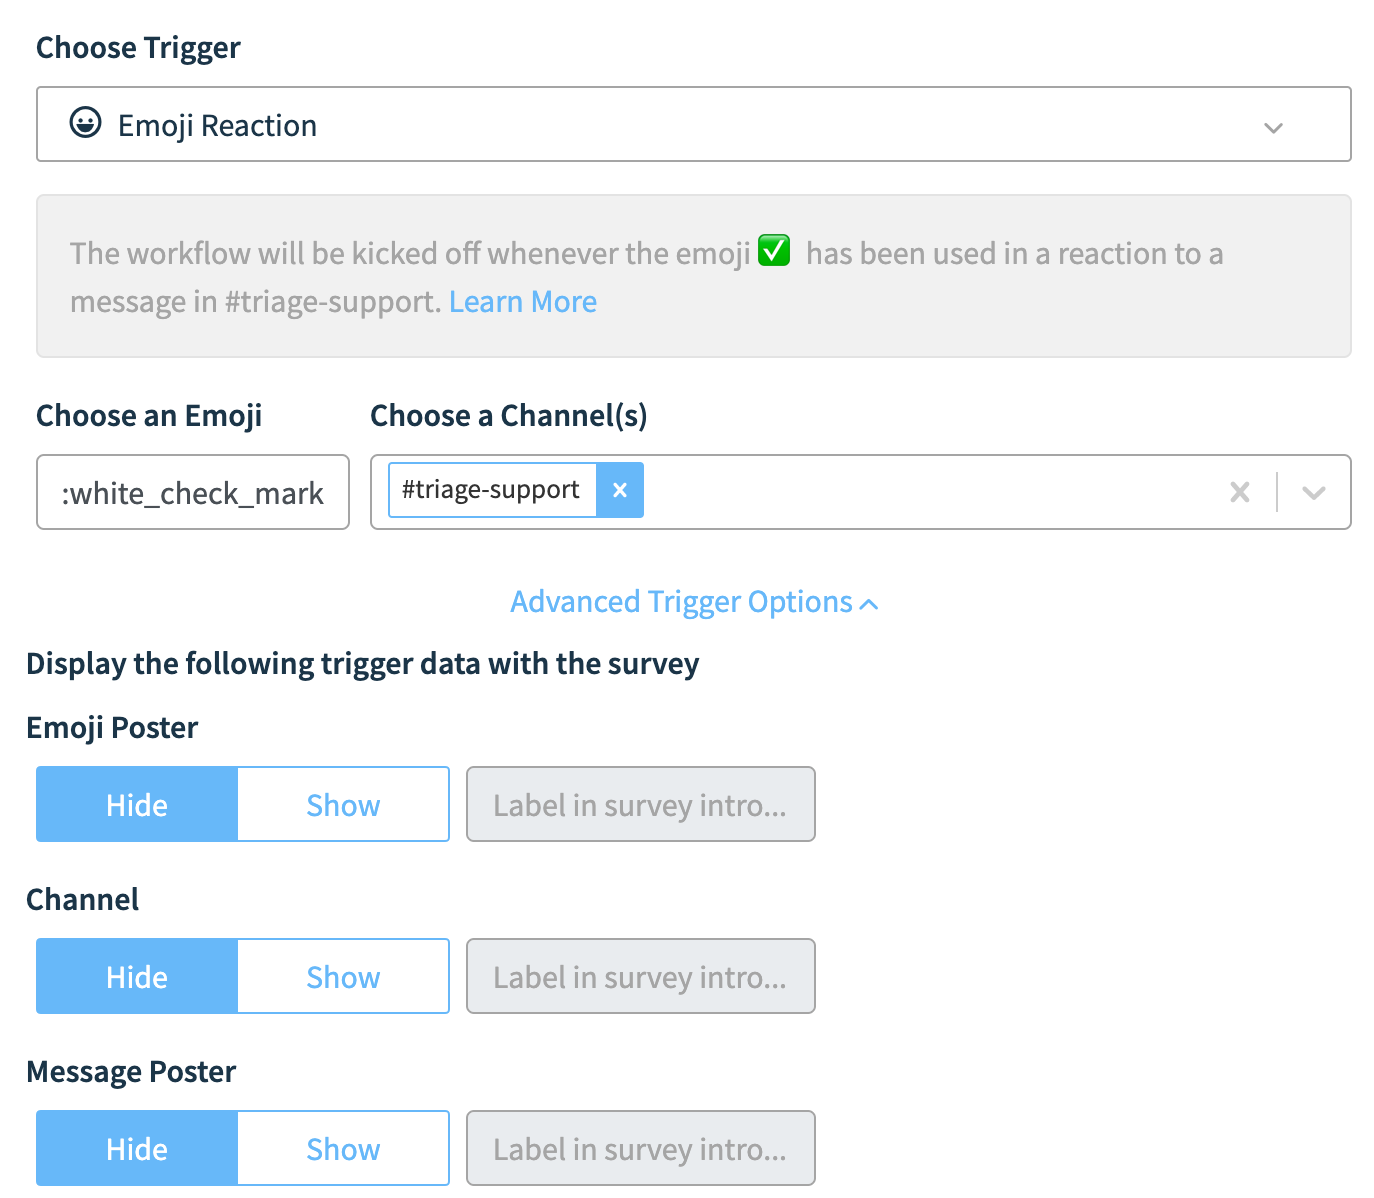
Task: Open the Choose Trigger dropdown
Action: point(694,124)
